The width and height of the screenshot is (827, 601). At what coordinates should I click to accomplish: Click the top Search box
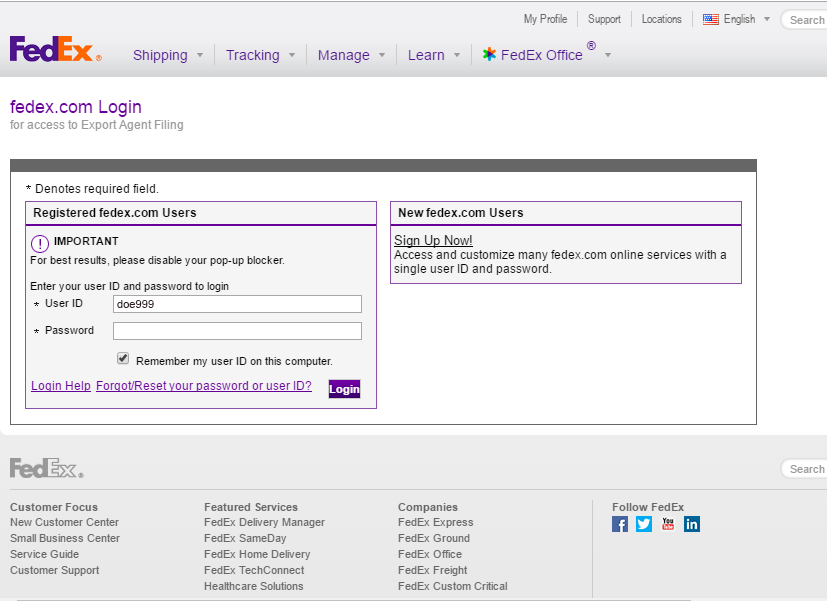coord(804,20)
